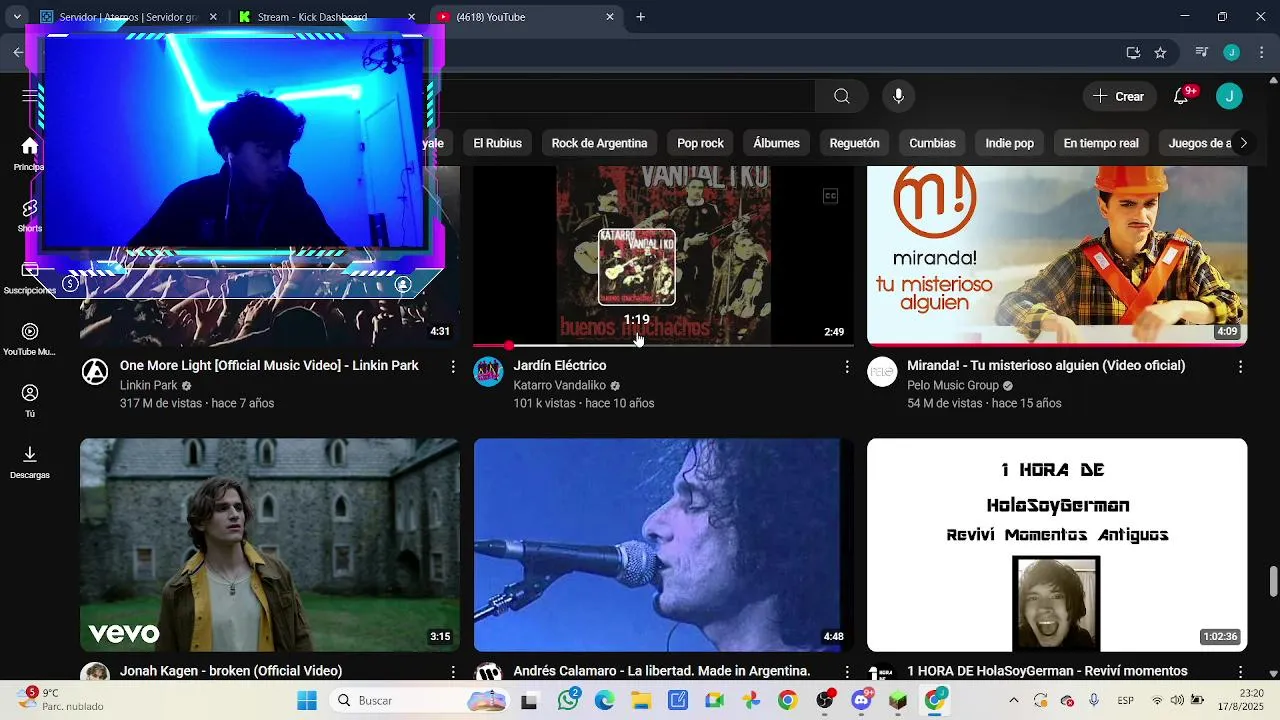Seek on Jardín Eléctrico preview progress bar
Screen dimensions: 1280x720
coord(663,346)
